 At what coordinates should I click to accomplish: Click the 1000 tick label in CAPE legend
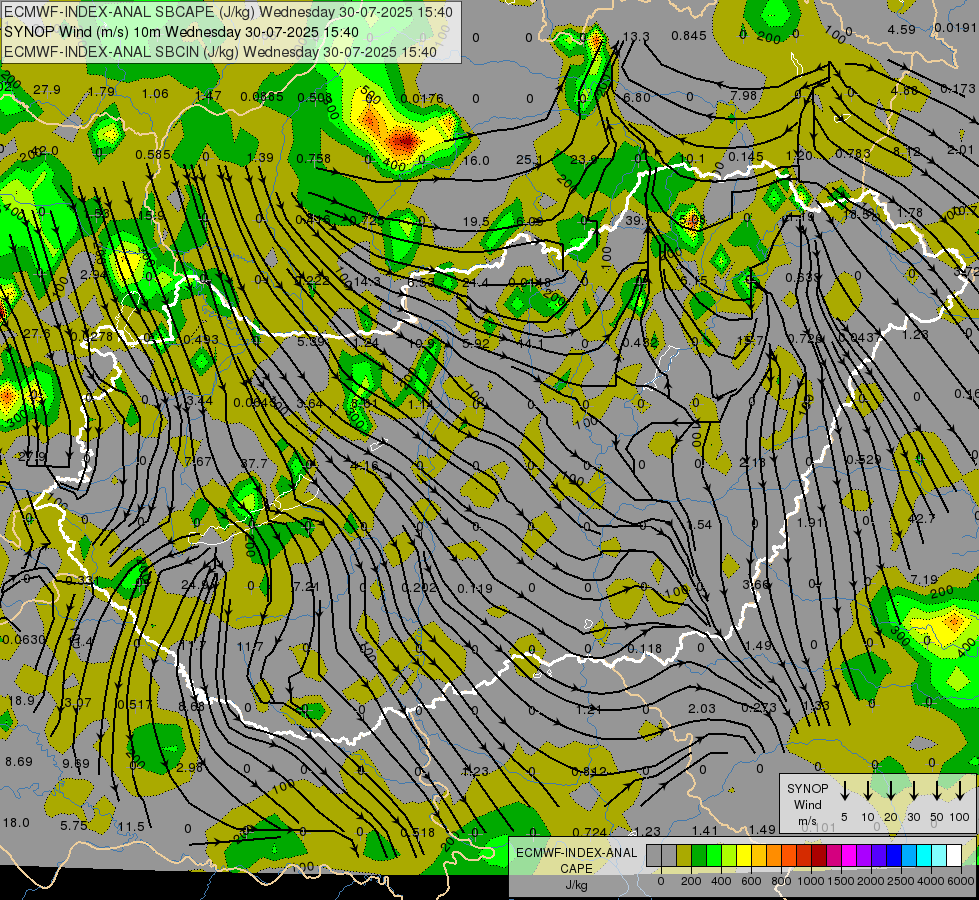point(811,881)
